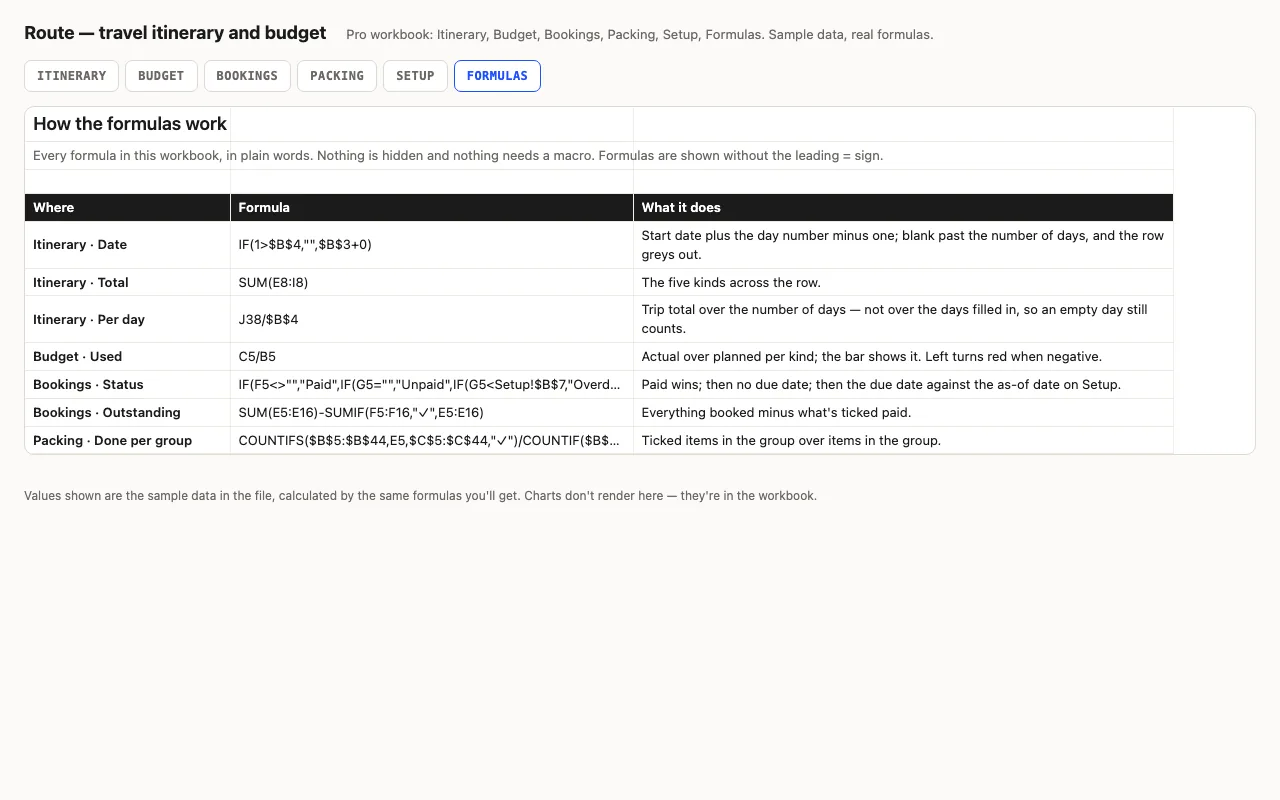Click the J38/$B$4 formula cell
This screenshot has width=1280, height=800.
[432, 319]
